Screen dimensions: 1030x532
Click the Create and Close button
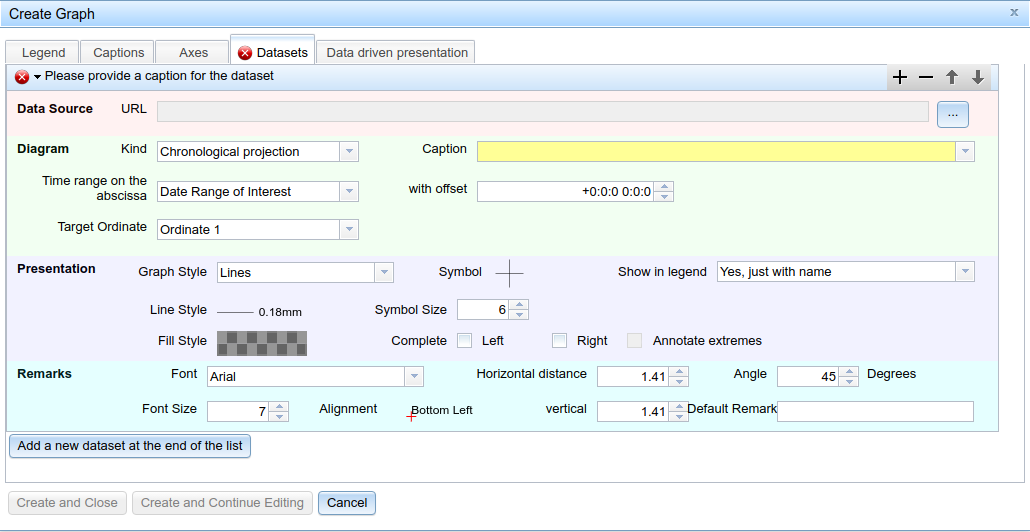click(x=67, y=503)
